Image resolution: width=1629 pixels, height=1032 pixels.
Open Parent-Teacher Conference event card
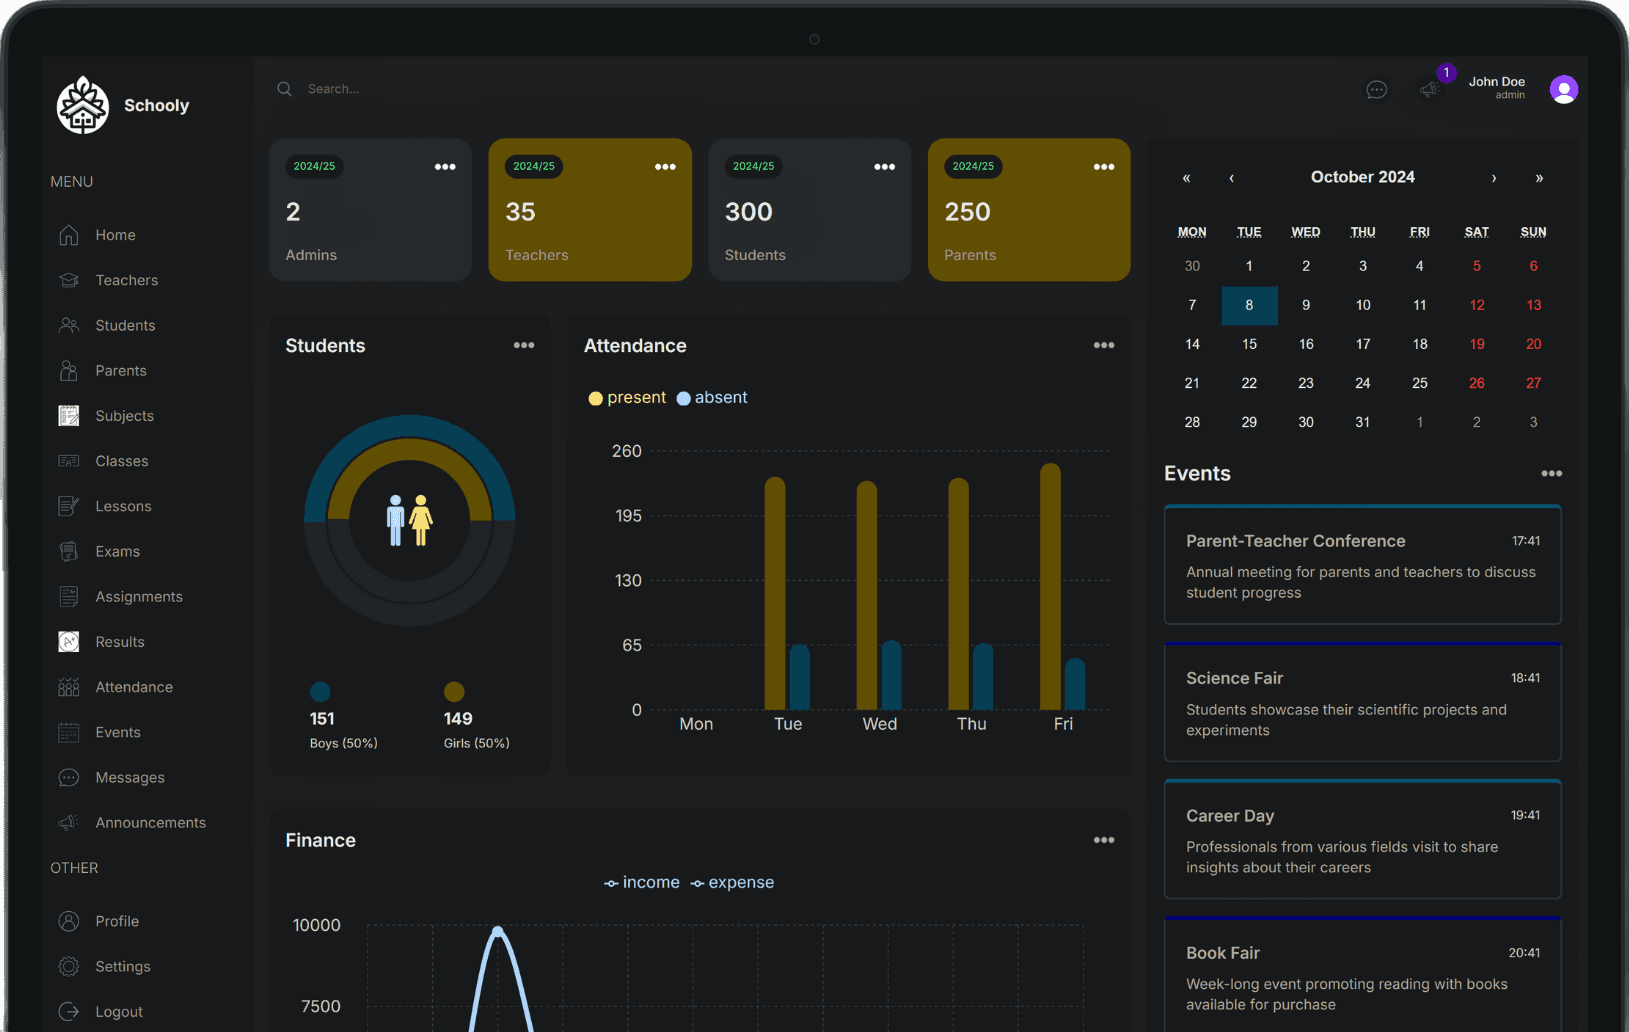[1363, 565]
